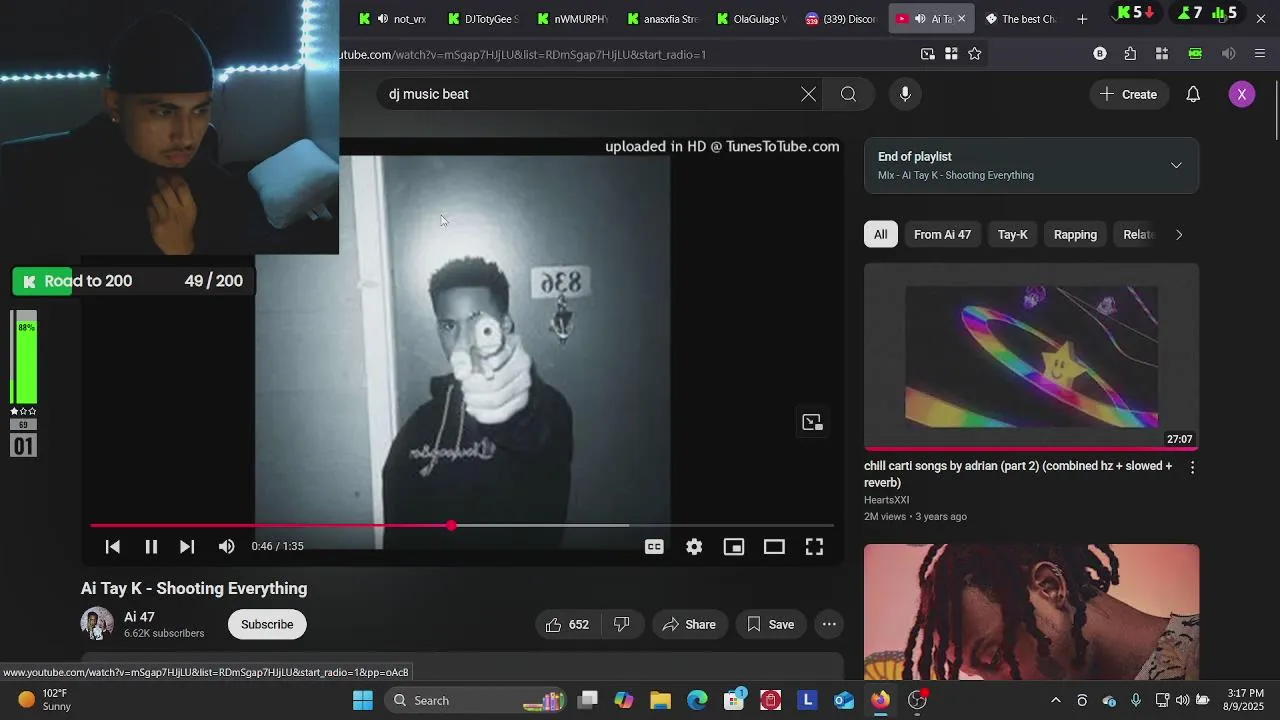
Task: Open the 'chill carti songs by adrian' title link
Action: click(x=1018, y=474)
